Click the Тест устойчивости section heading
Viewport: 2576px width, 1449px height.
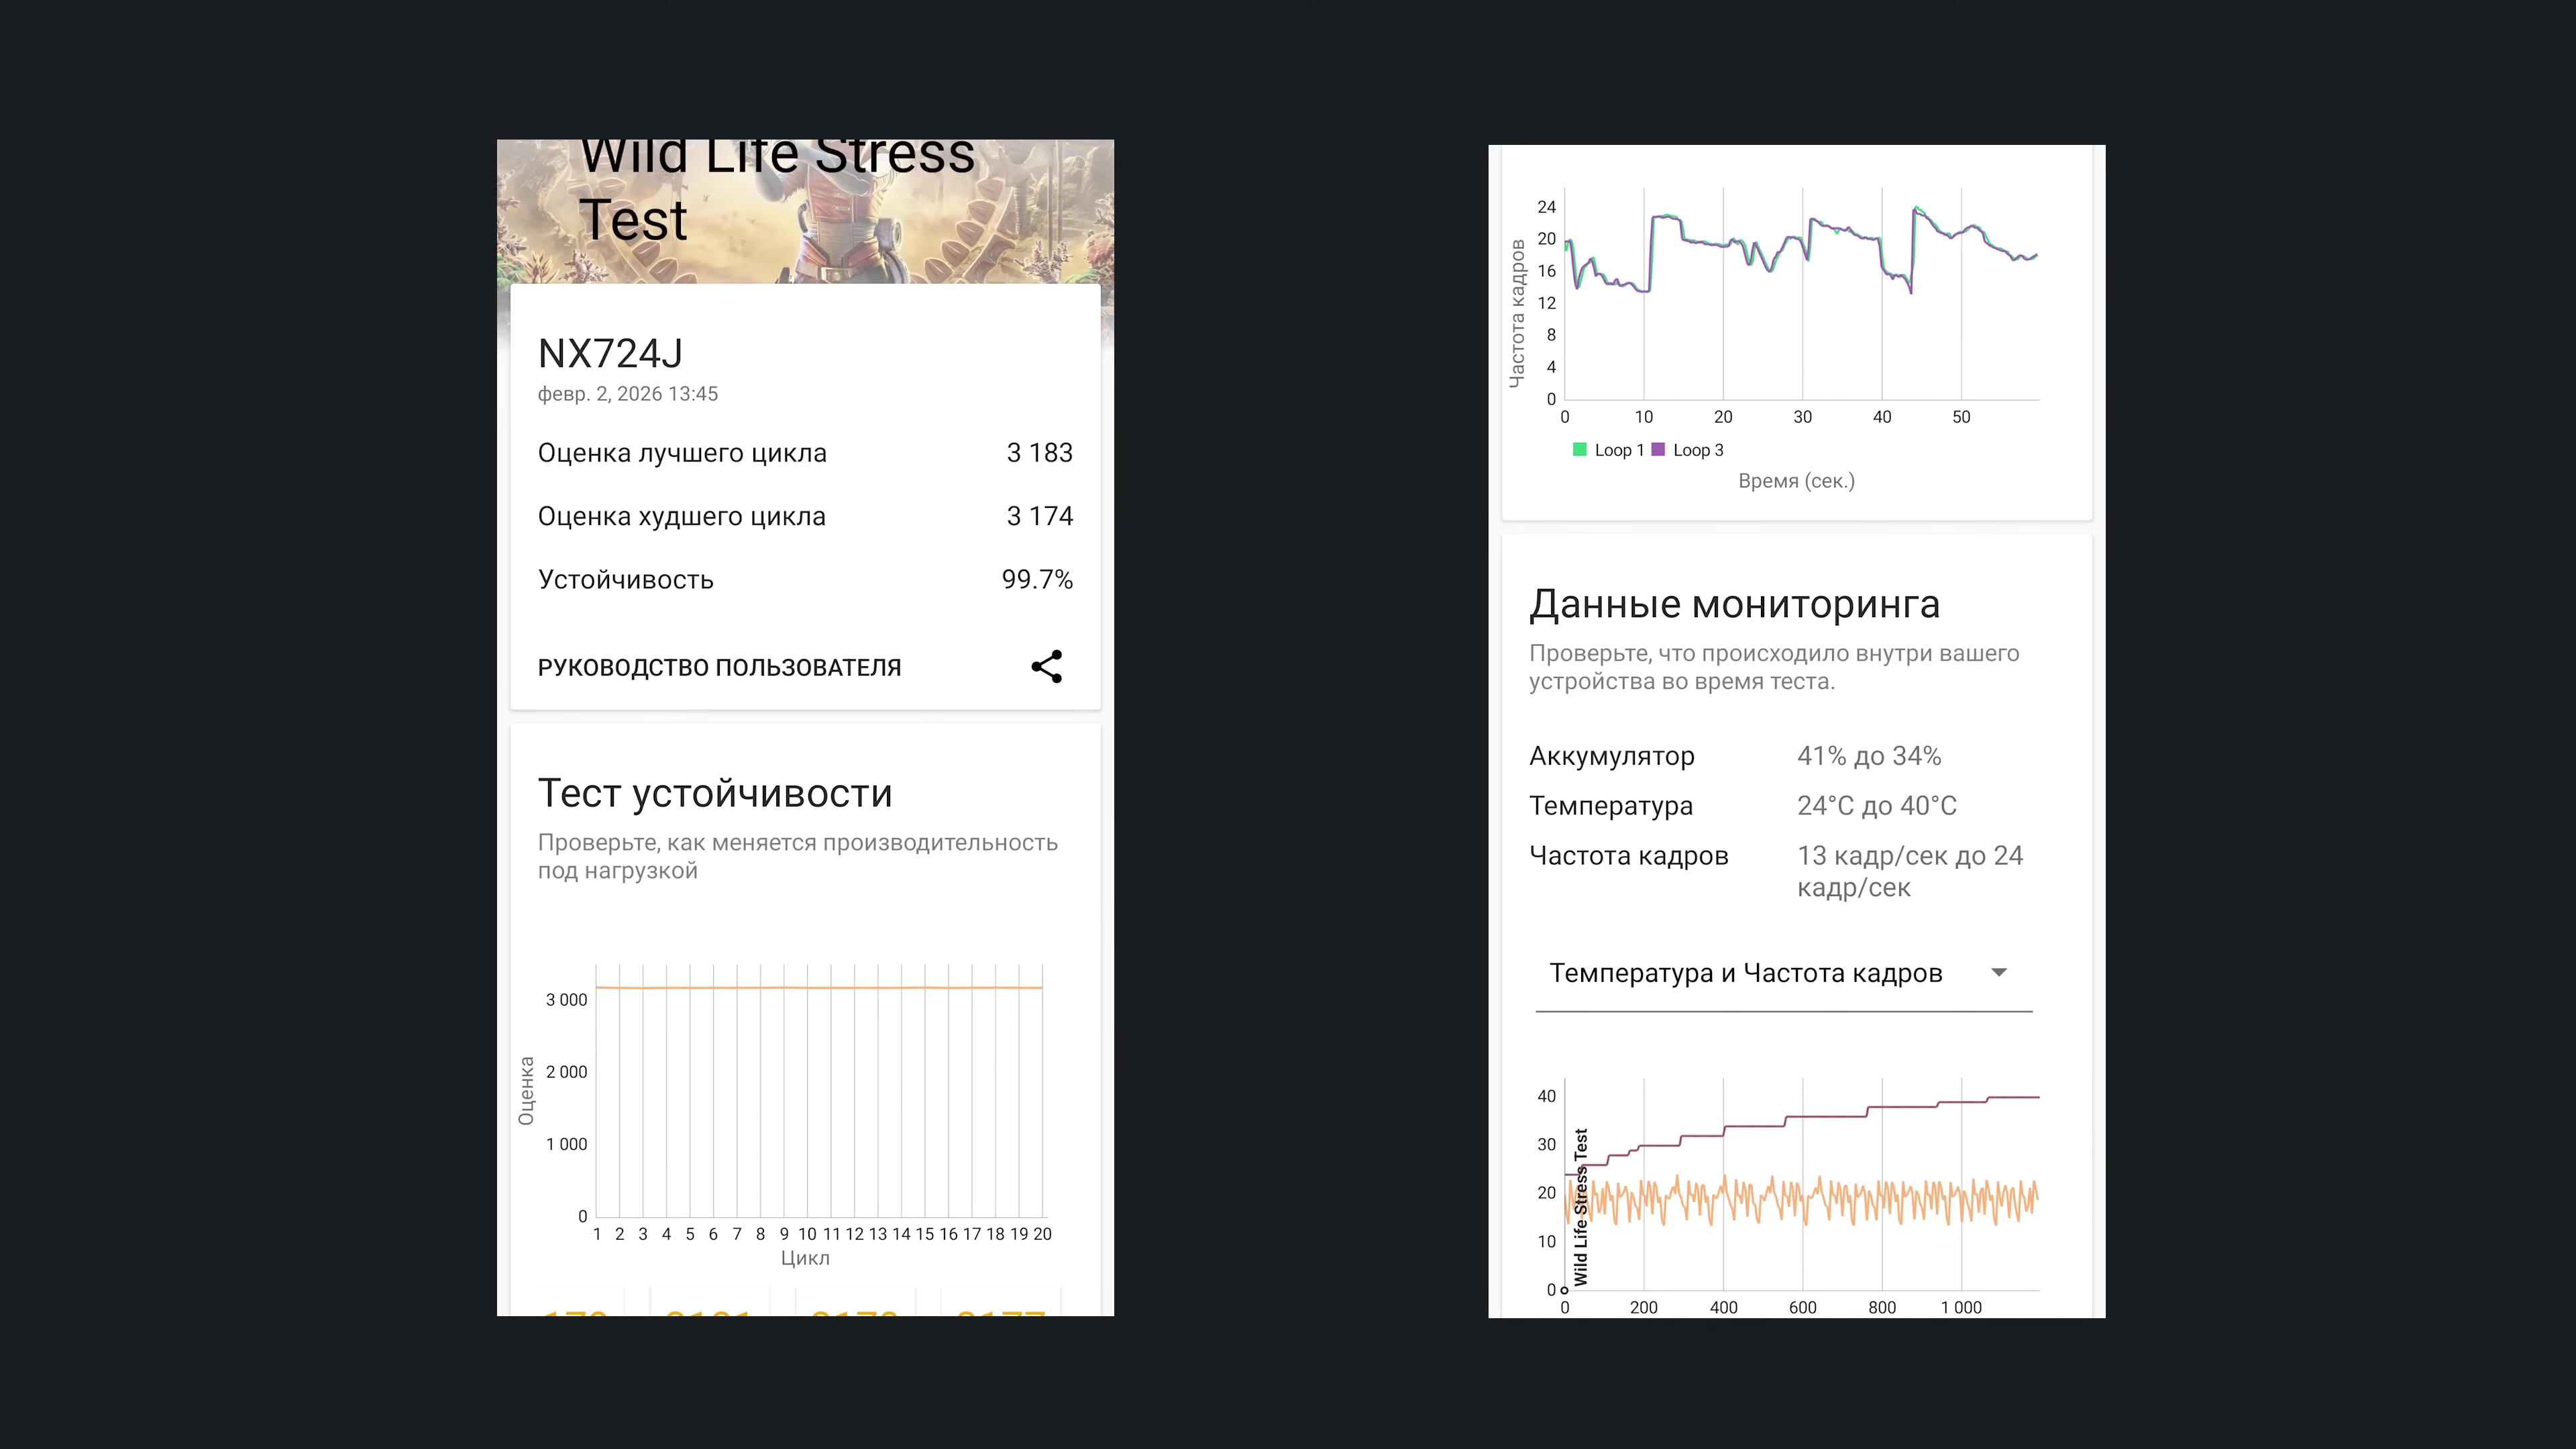[x=714, y=794]
